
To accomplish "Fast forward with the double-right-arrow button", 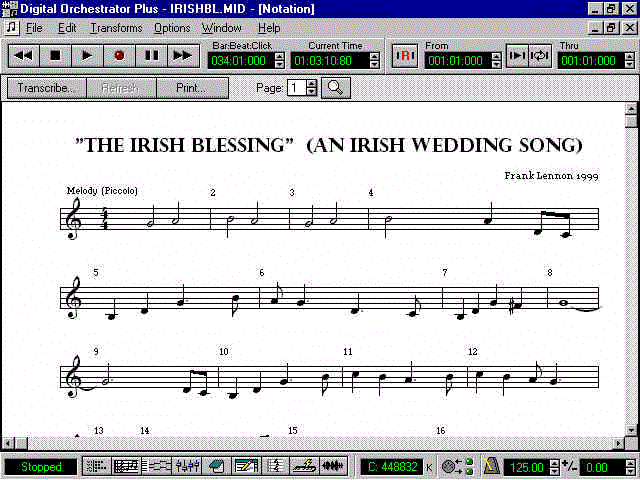I will (x=183, y=56).
